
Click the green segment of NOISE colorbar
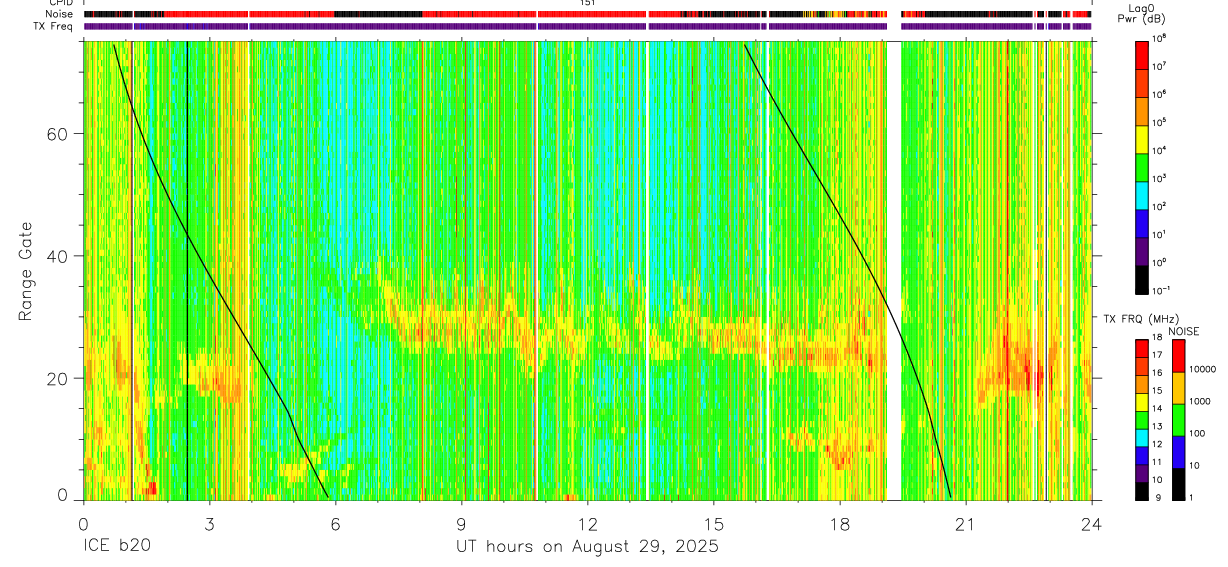[1178, 420]
